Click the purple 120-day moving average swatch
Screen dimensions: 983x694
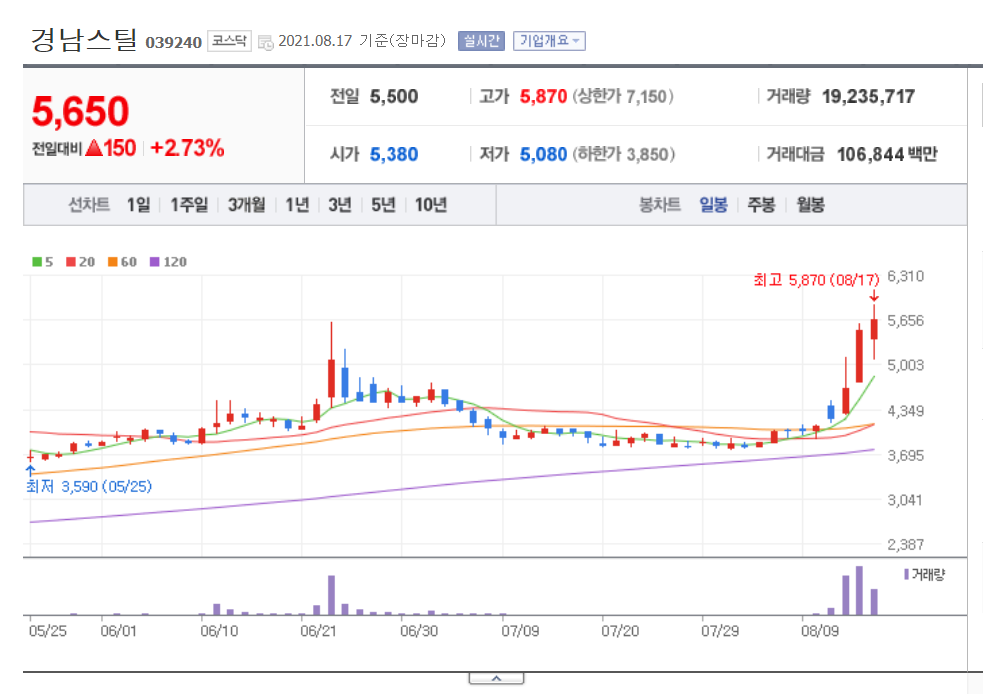pos(155,261)
